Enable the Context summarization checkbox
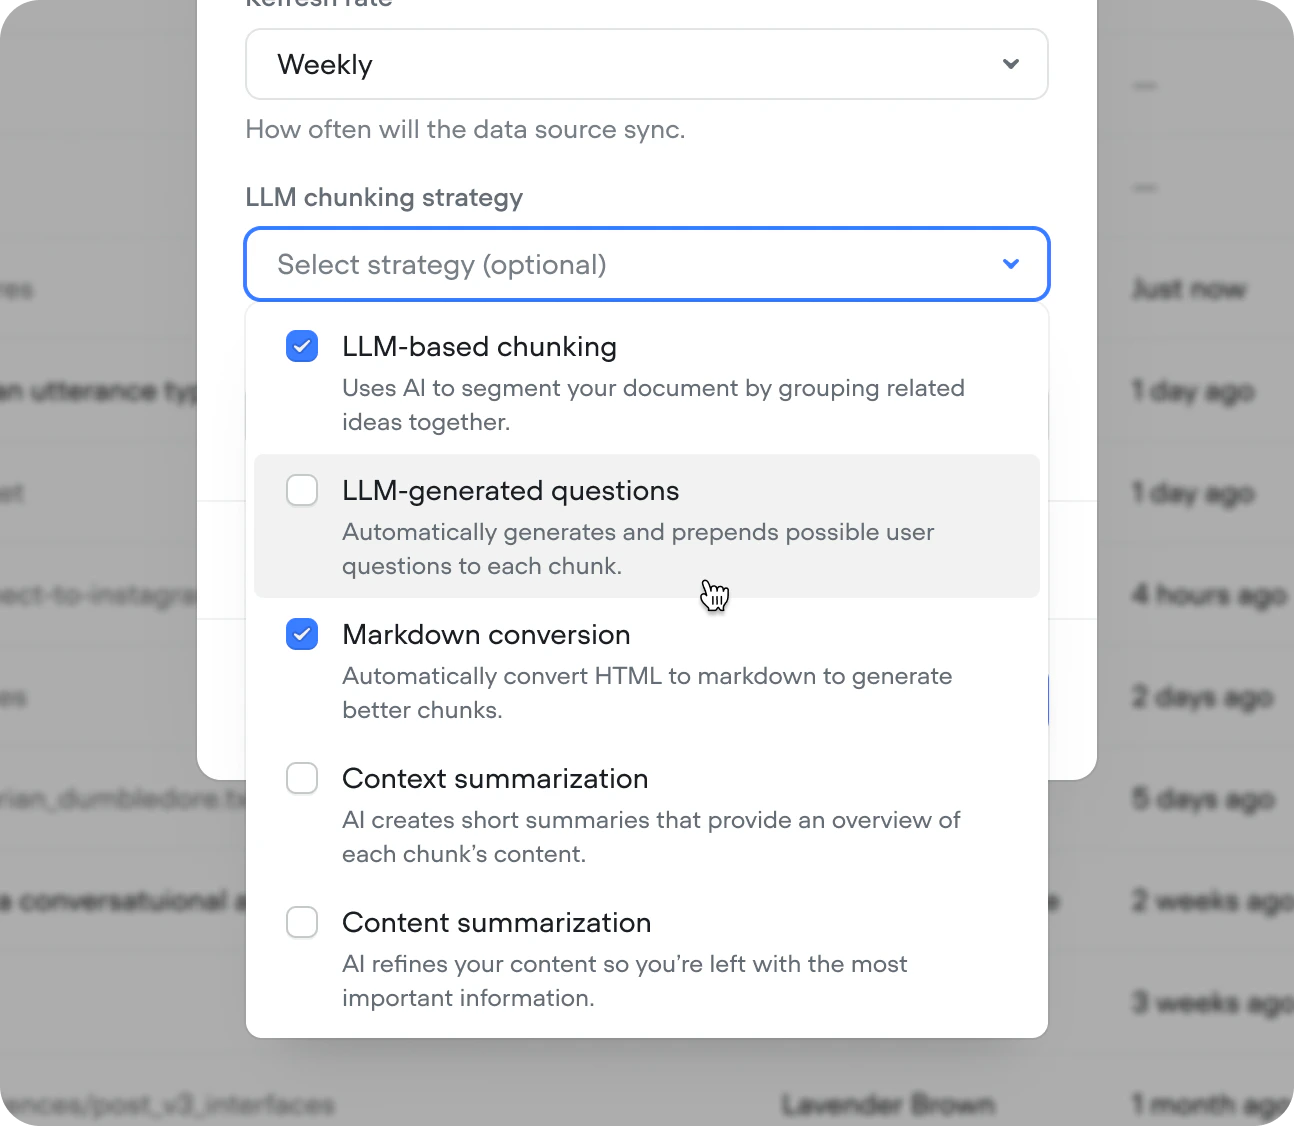This screenshot has width=1294, height=1126. [x=302, y=778]
